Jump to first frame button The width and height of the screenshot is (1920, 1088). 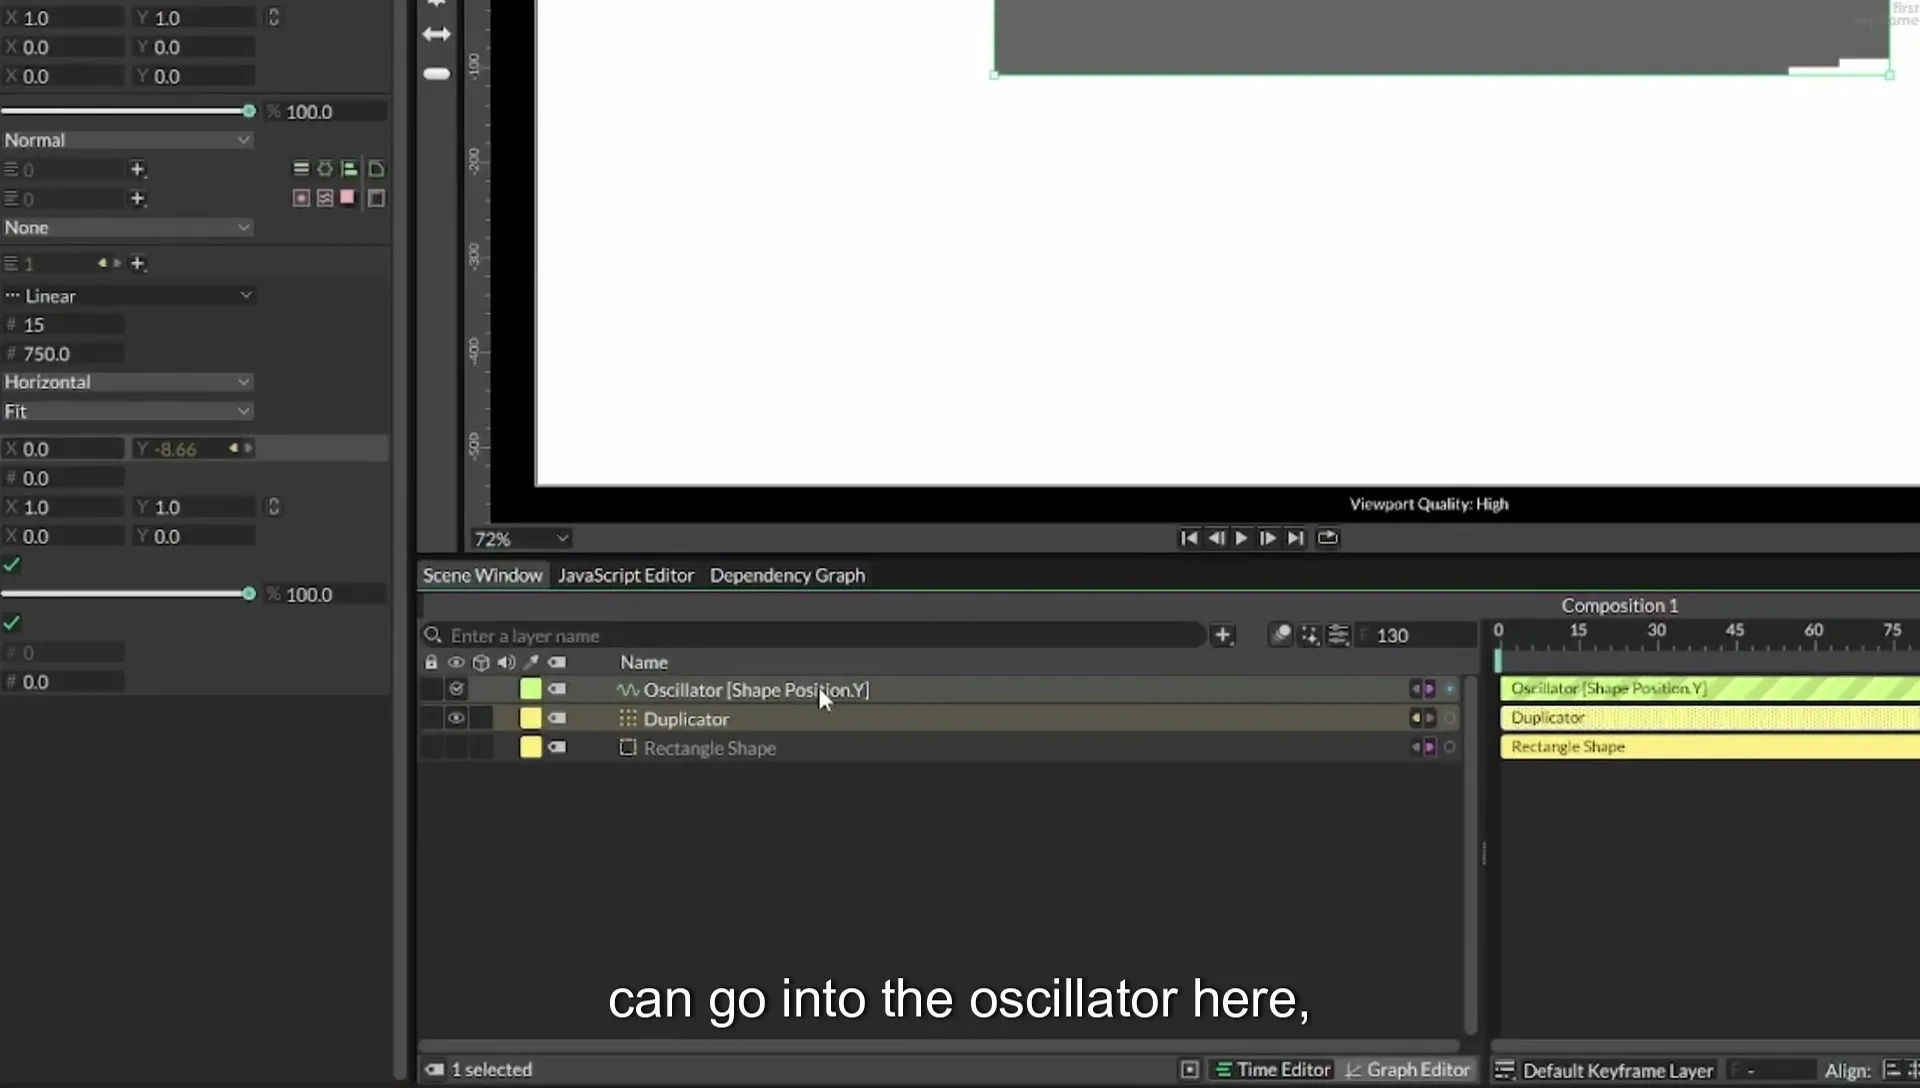tap(1188, 538)
